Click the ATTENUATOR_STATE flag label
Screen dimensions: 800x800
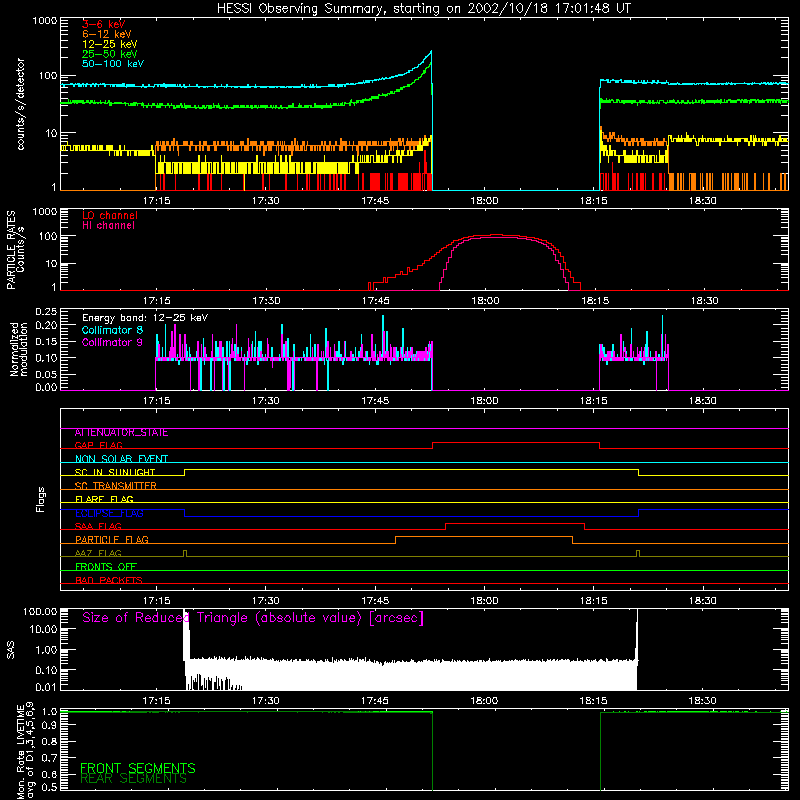121,433
